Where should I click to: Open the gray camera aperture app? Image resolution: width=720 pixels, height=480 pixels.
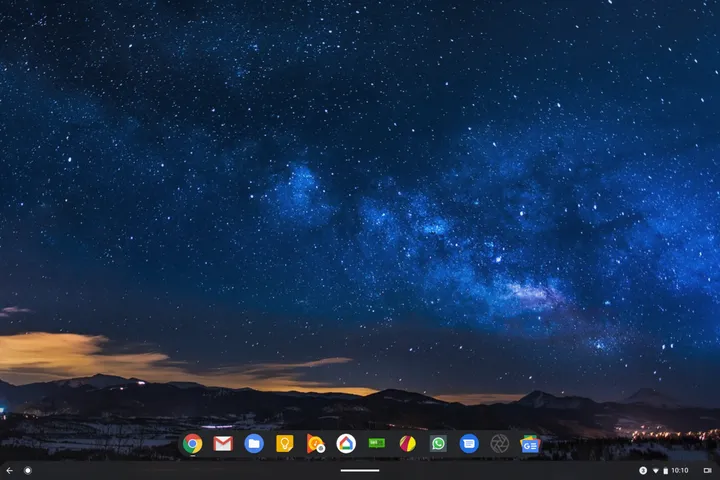499,443
